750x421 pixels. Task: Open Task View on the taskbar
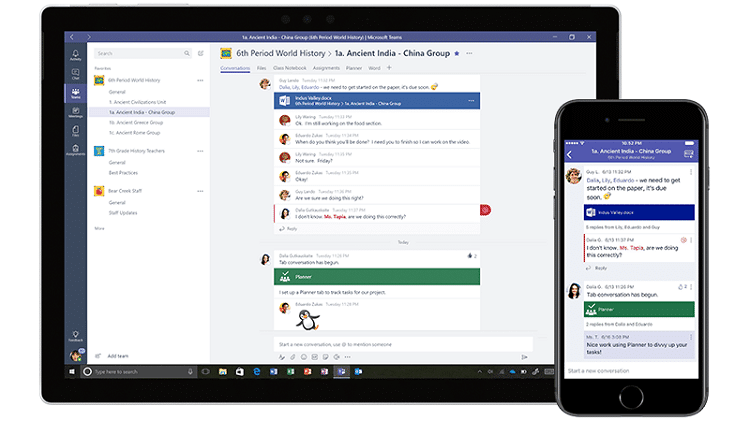[x=206, y=372]
